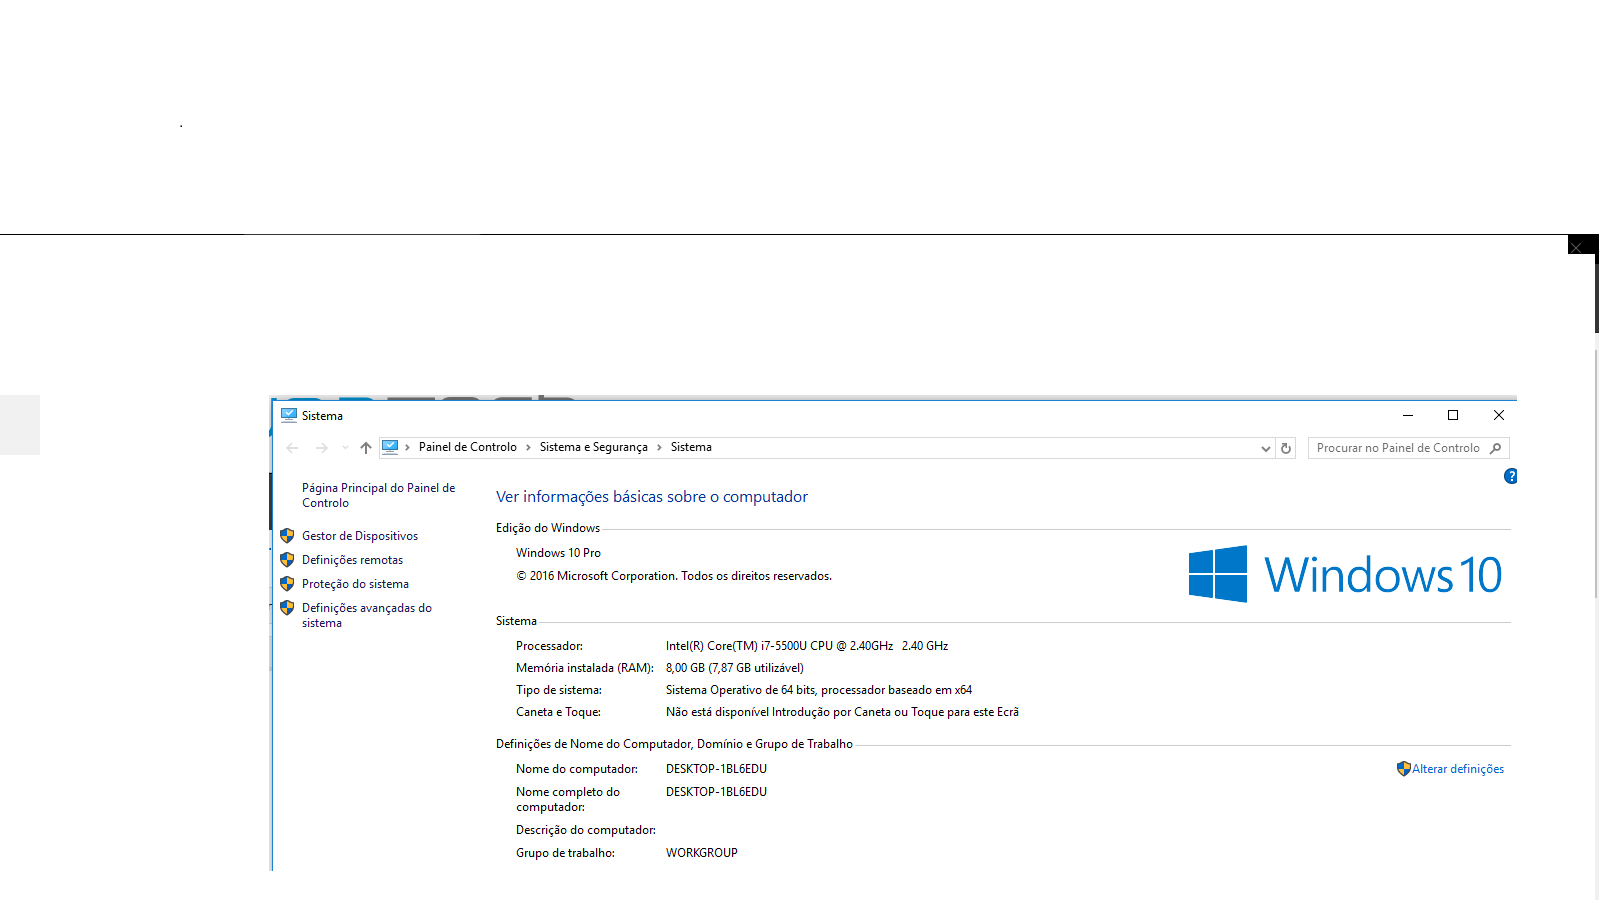Expand chevron after Painel de Controlo breadcrumb

point(528,447)
